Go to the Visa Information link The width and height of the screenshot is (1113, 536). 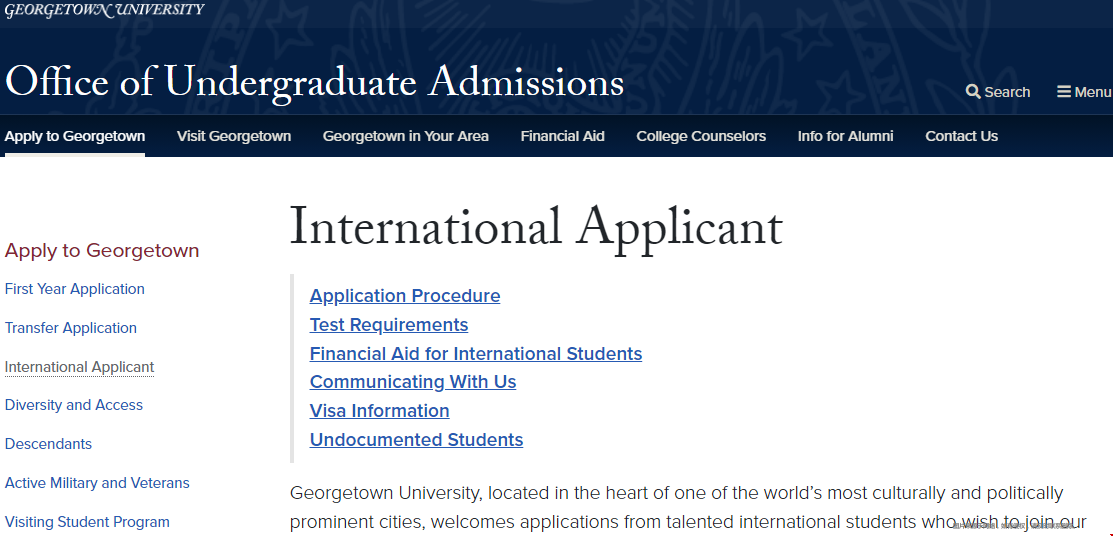pos(379,411)
